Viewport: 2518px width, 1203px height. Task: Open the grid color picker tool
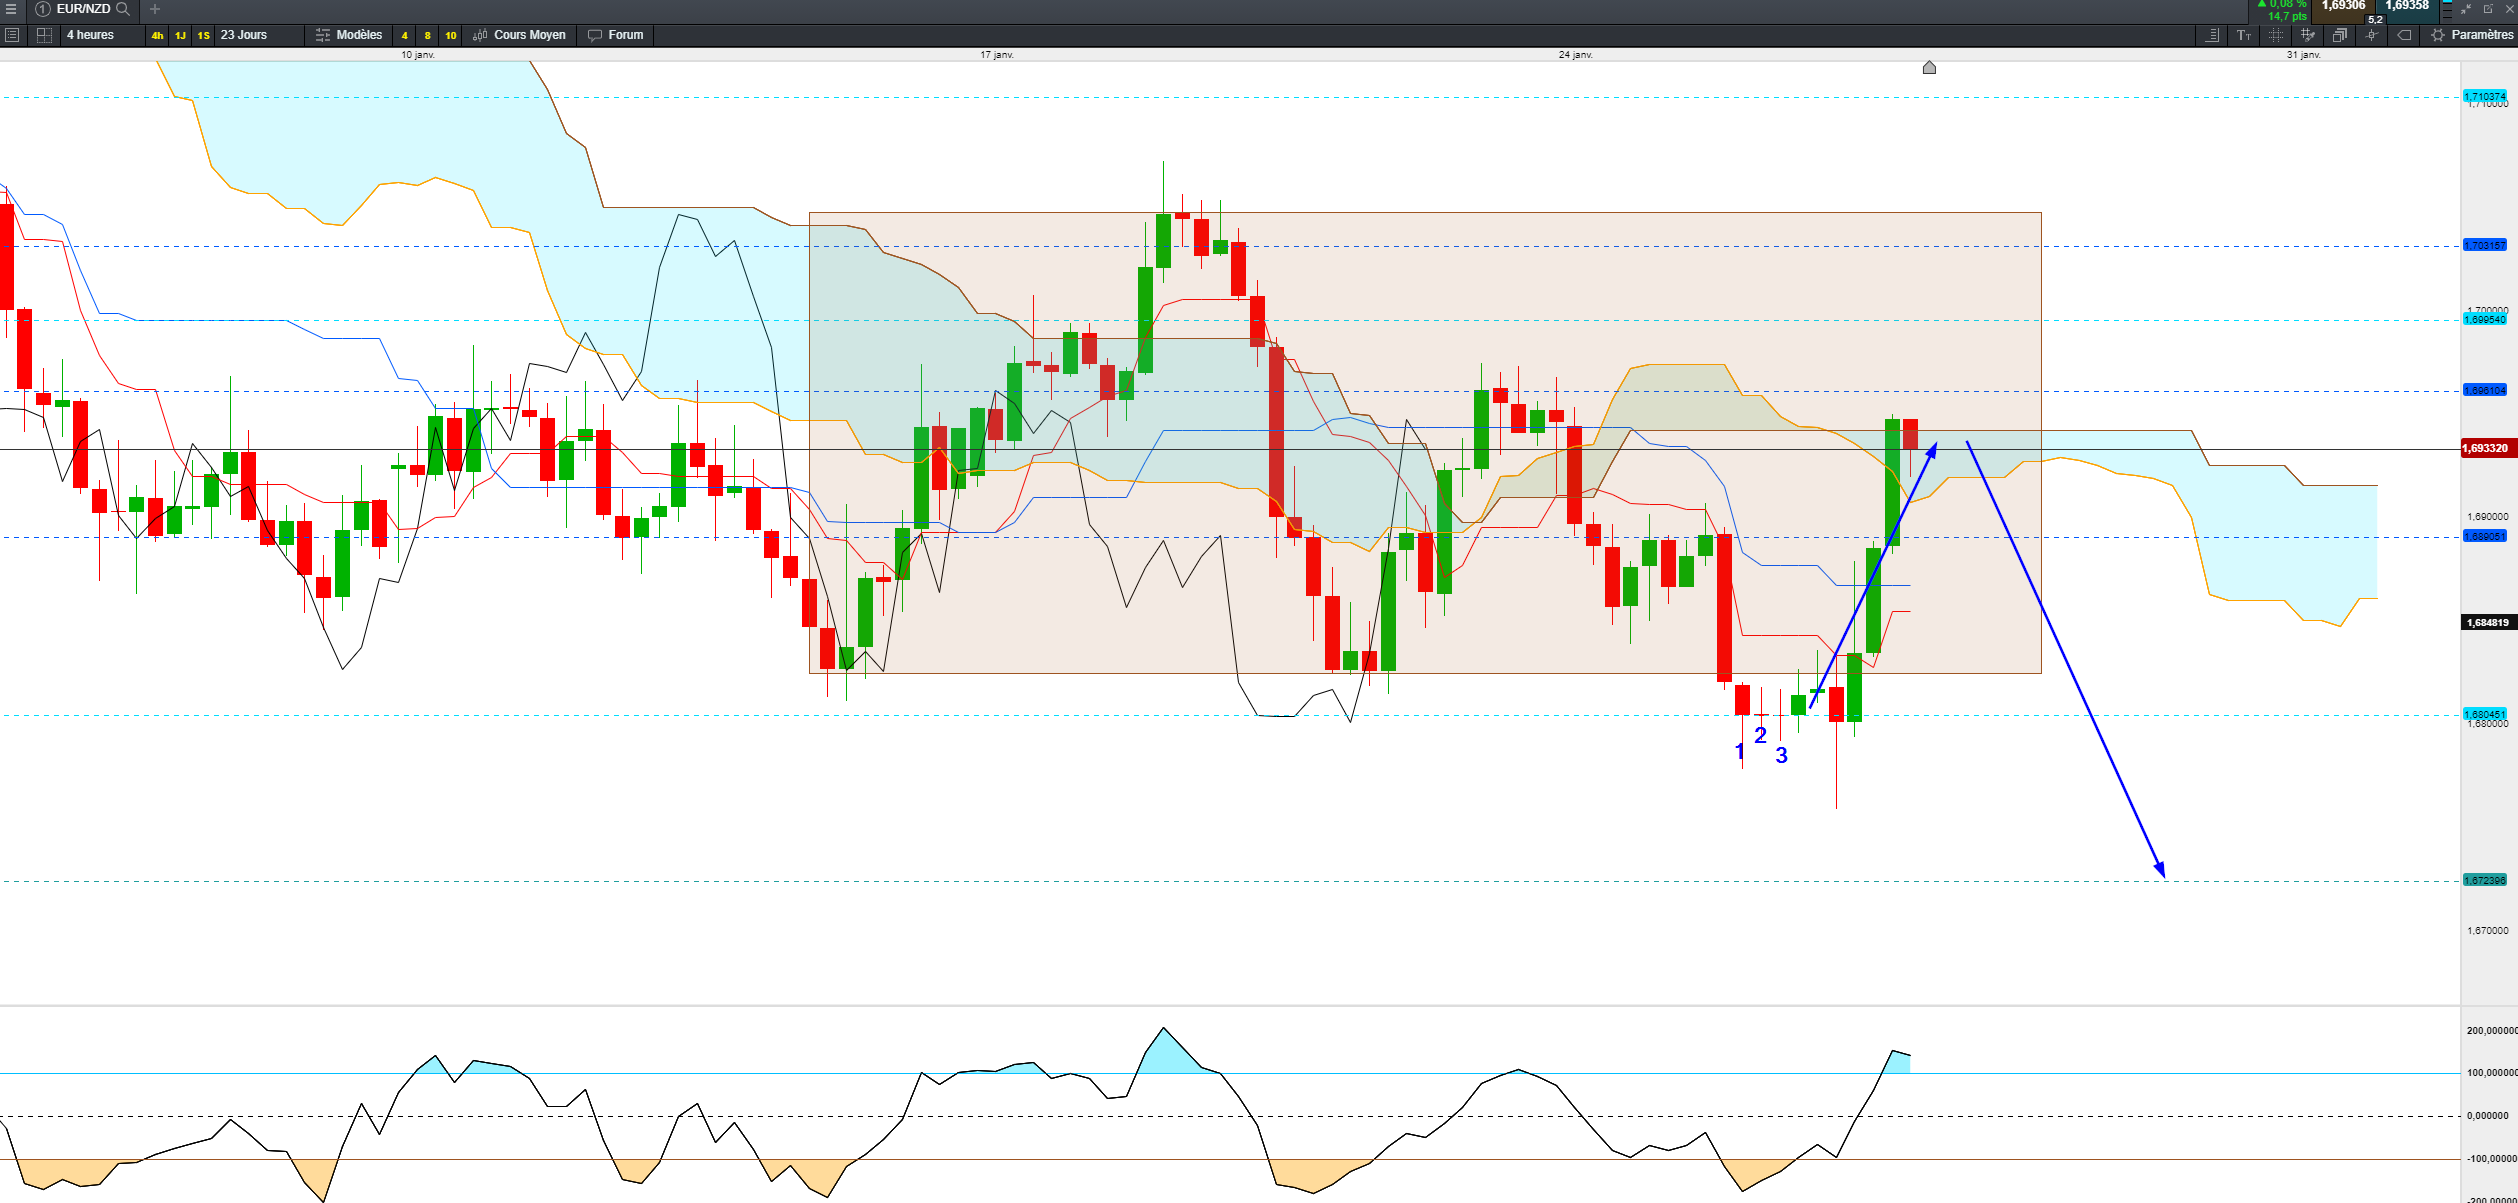click(2308, 35)
